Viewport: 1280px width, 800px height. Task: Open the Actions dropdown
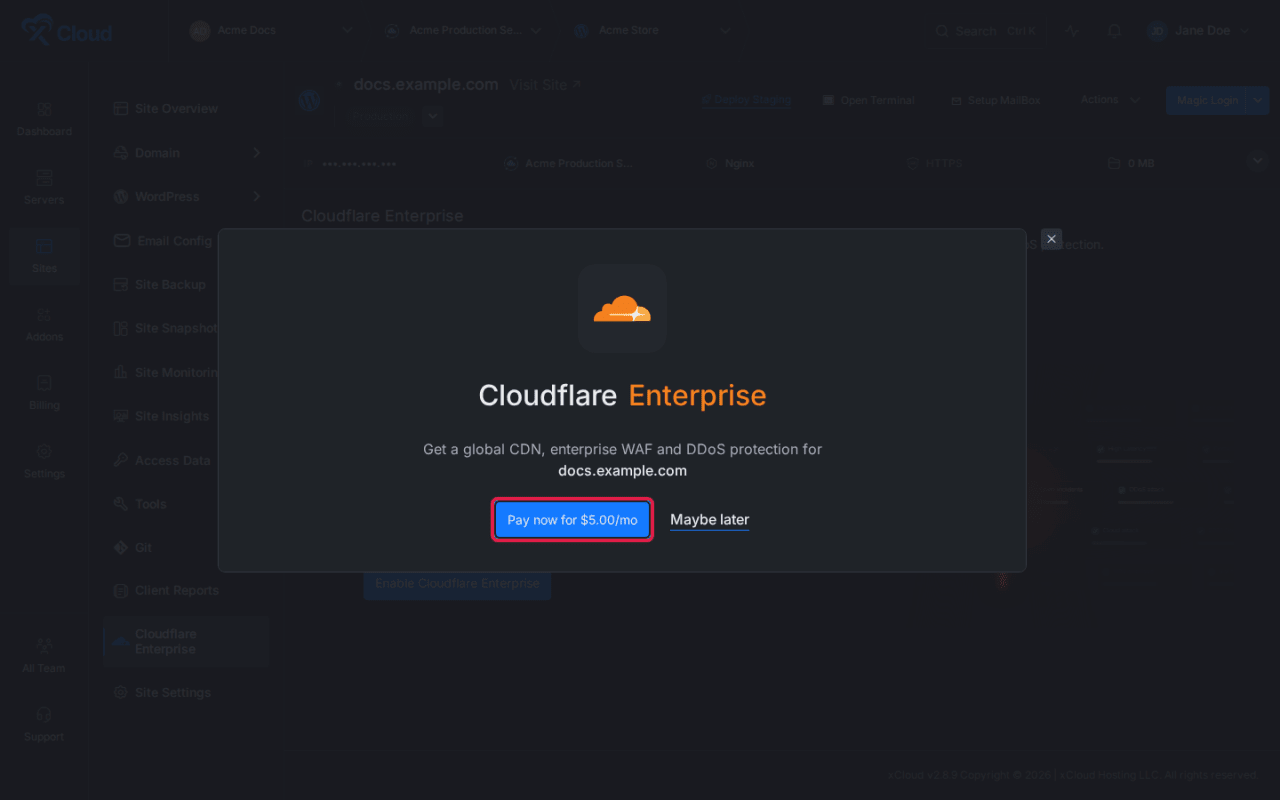tap(1111, 100)
